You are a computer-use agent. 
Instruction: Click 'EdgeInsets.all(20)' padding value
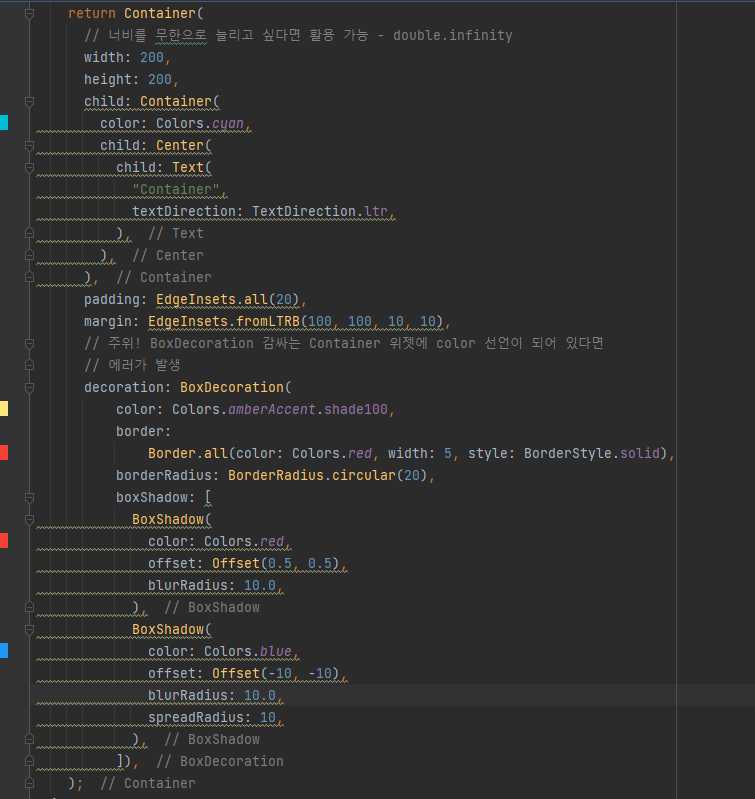(x=228, y=299)
